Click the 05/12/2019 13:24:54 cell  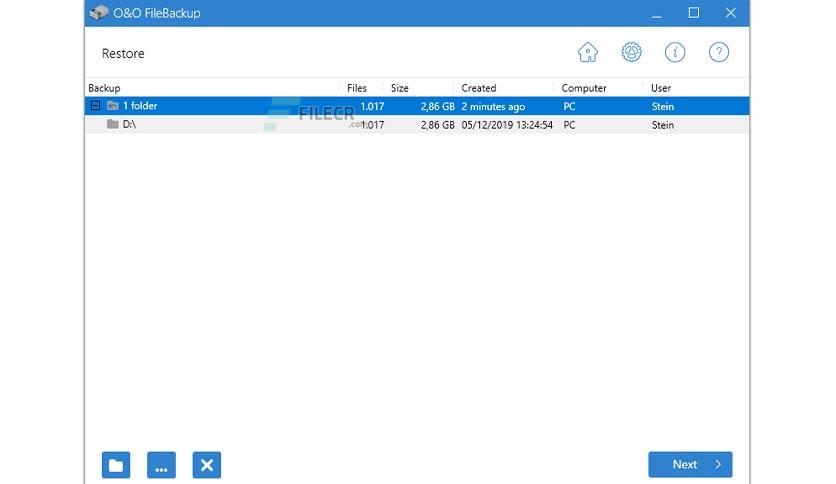pyautogui.click(x=507, y=125)
